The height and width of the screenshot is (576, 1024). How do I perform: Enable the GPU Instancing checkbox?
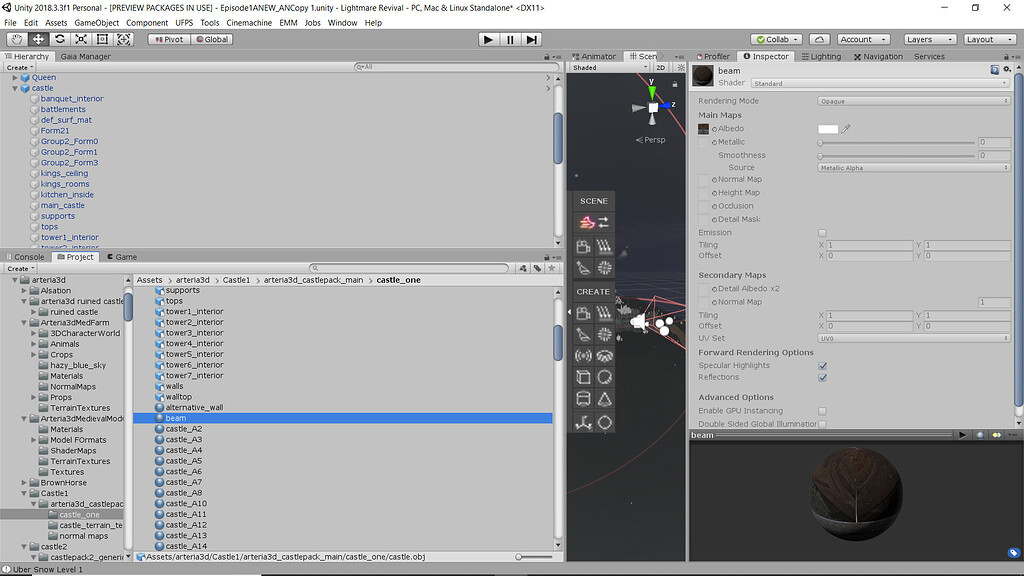pyautogui.click(x=823, y=410)
